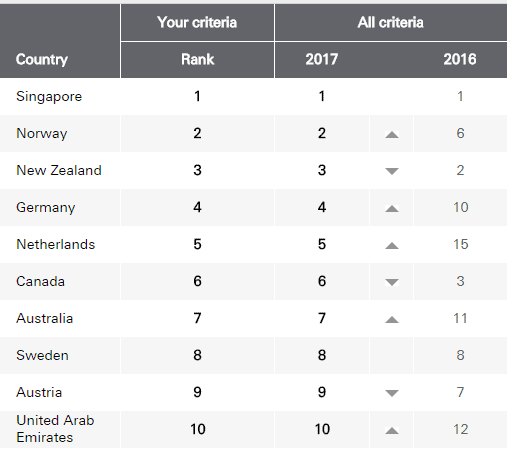The image size is (507, 449).
Task: Select the Your criteria header
Action: point(197,22)
